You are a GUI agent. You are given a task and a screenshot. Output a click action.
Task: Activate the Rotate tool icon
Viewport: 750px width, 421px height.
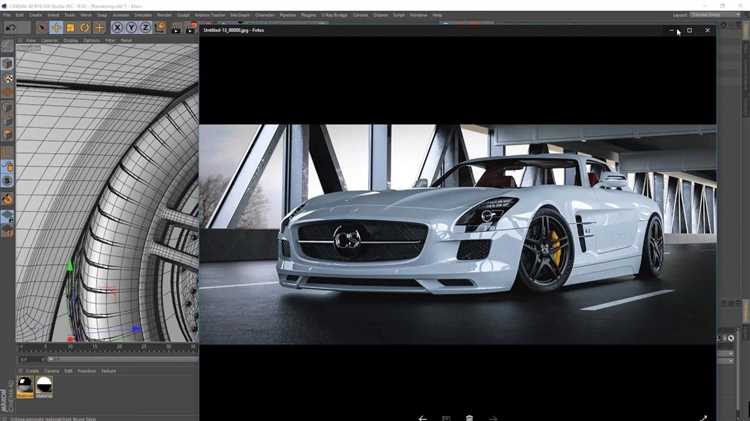(85, 28)
